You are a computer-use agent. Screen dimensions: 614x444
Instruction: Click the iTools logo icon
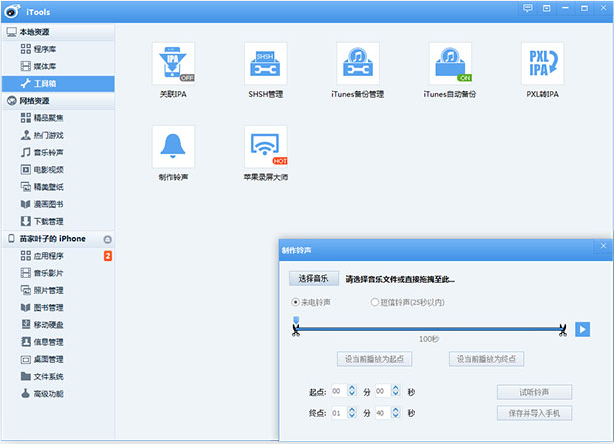(12, 11)
